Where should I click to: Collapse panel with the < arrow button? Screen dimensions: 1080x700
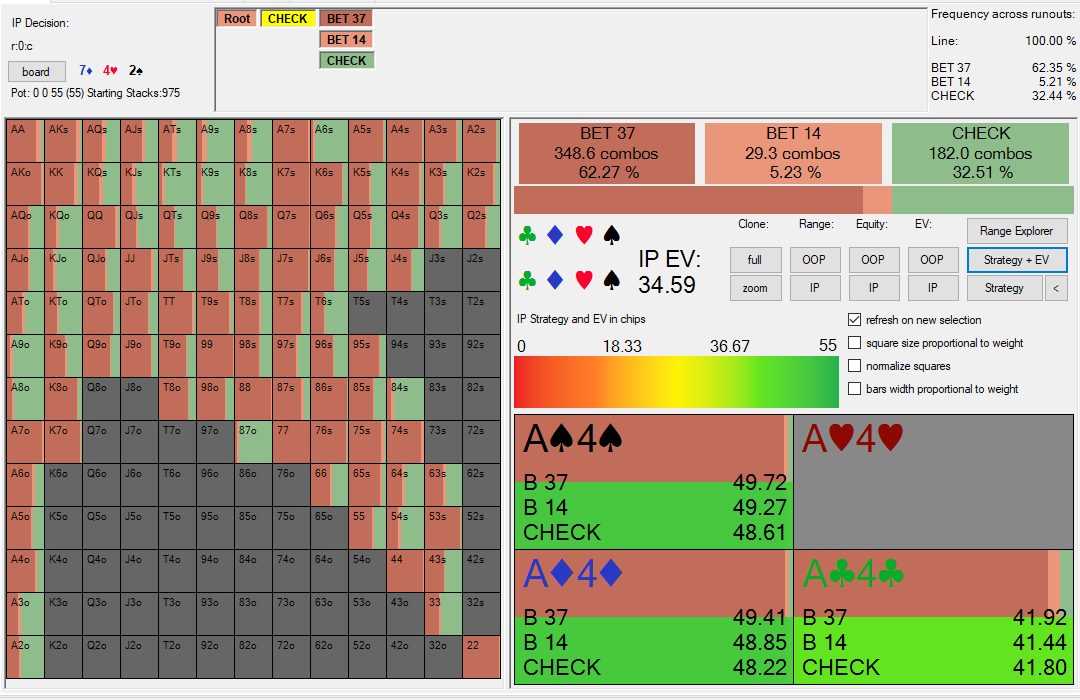(1055, 288)
